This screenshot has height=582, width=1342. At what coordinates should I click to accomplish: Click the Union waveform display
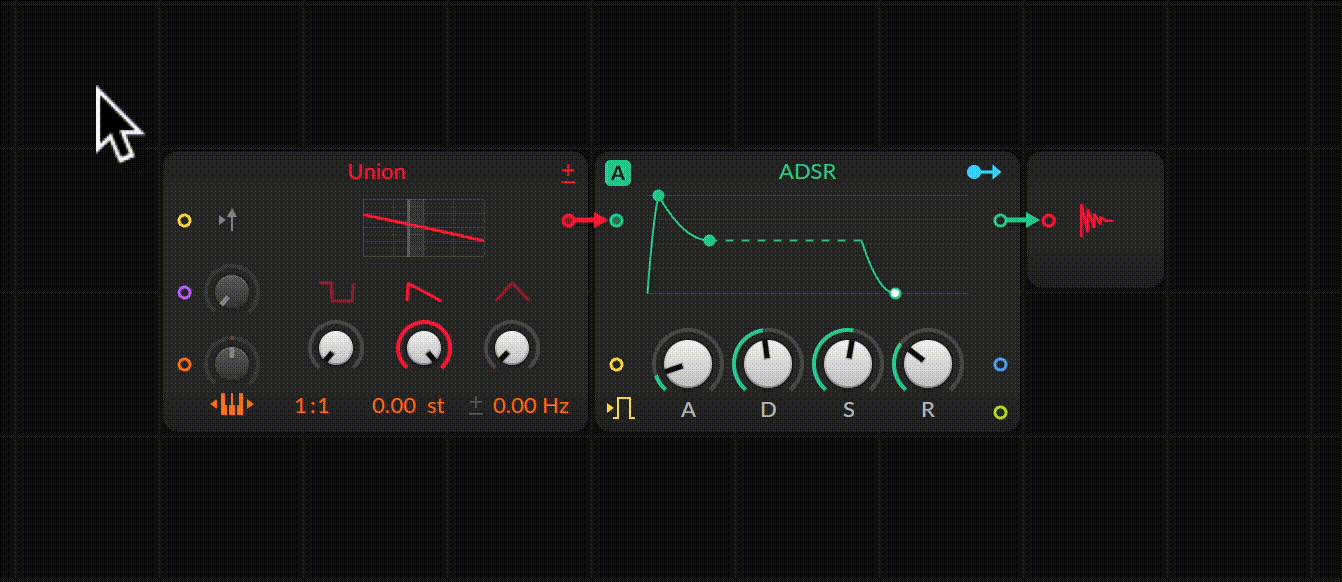[424, 228]
